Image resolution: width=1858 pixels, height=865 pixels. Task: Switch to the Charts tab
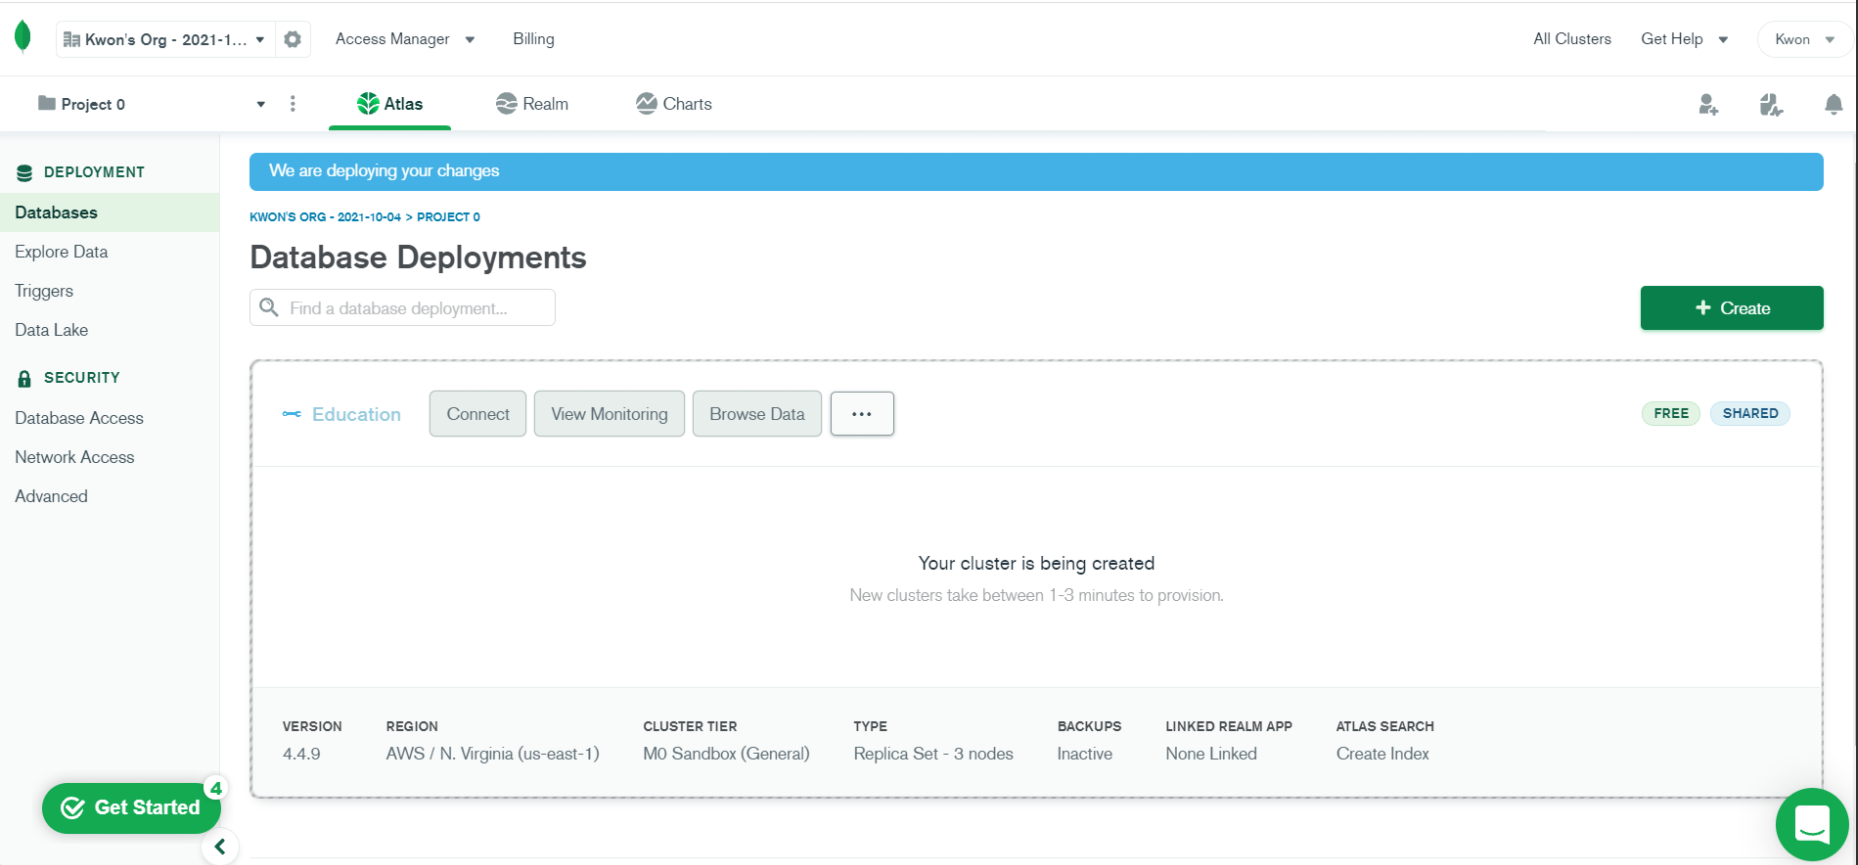pyautogui.click(x=674, y=104)
